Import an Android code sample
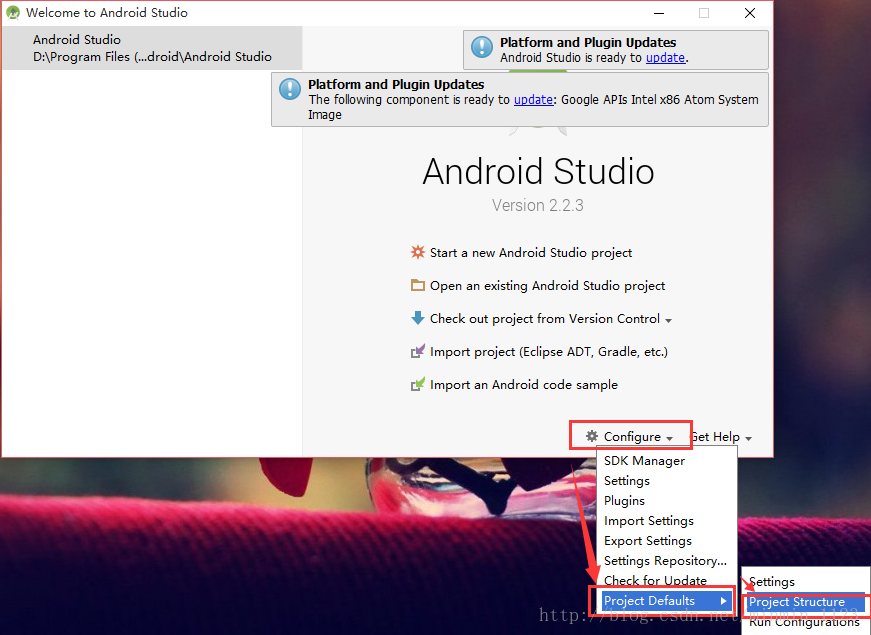Screen dimensions: 871x635 [524, 384]
